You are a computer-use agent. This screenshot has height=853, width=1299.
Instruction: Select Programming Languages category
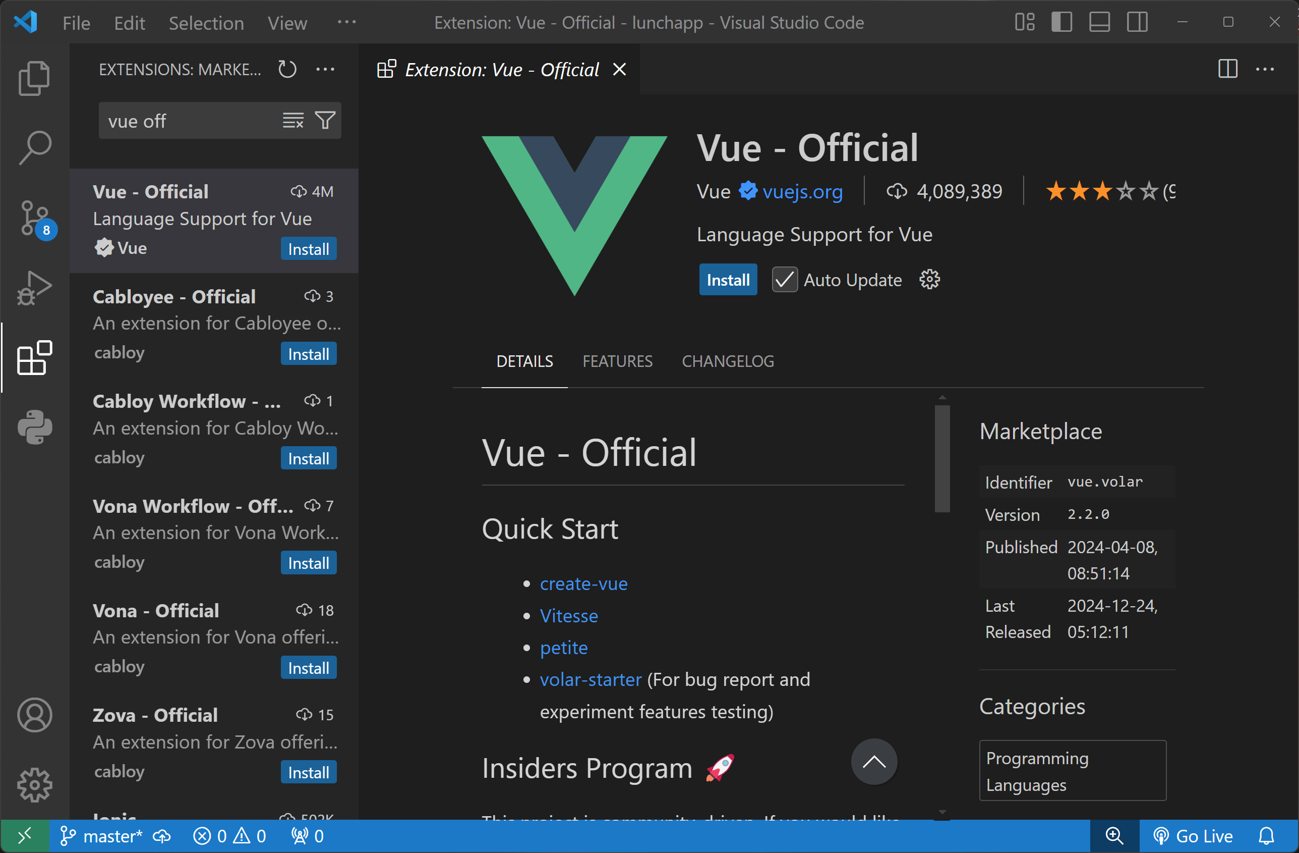click(x=1072, y=771)
